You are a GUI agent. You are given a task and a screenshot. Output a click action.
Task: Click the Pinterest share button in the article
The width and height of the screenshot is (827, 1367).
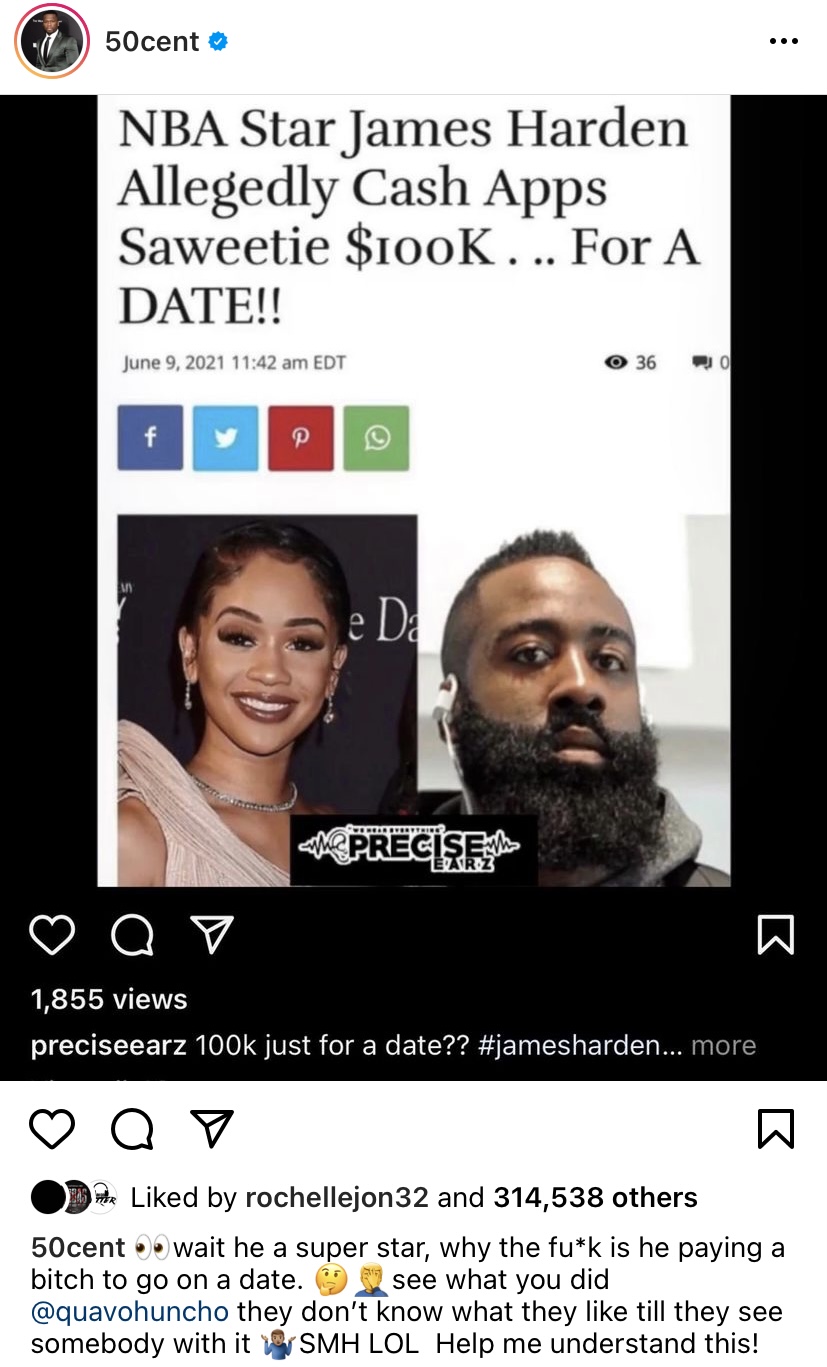tap(301, 438)
